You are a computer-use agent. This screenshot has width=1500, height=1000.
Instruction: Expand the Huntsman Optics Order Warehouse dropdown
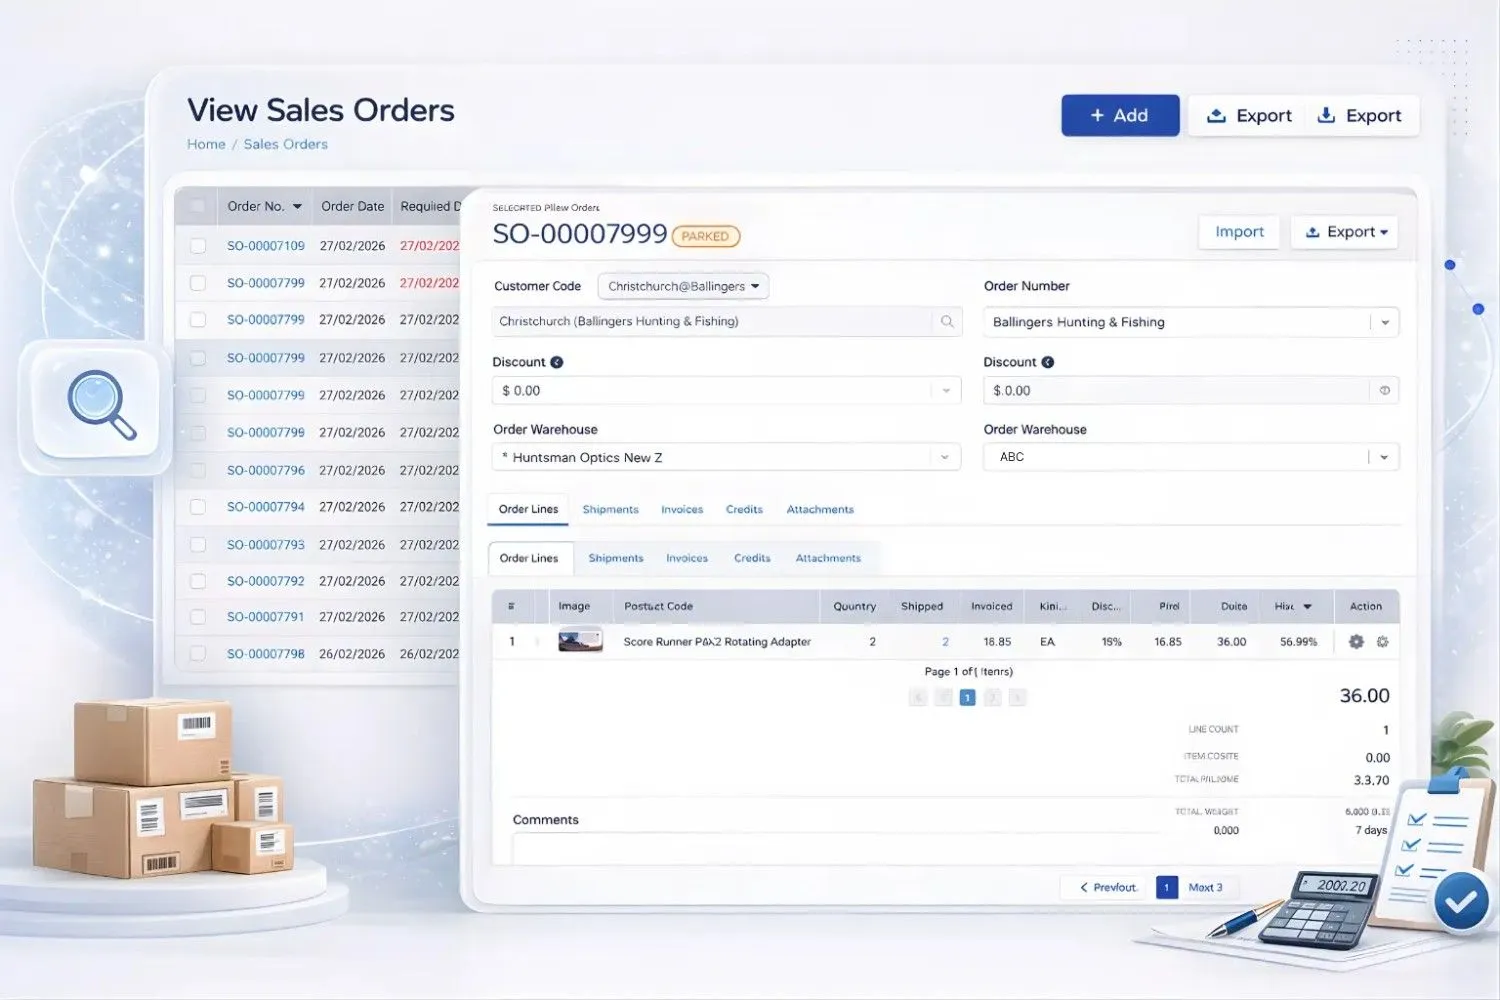coord(944,457)
